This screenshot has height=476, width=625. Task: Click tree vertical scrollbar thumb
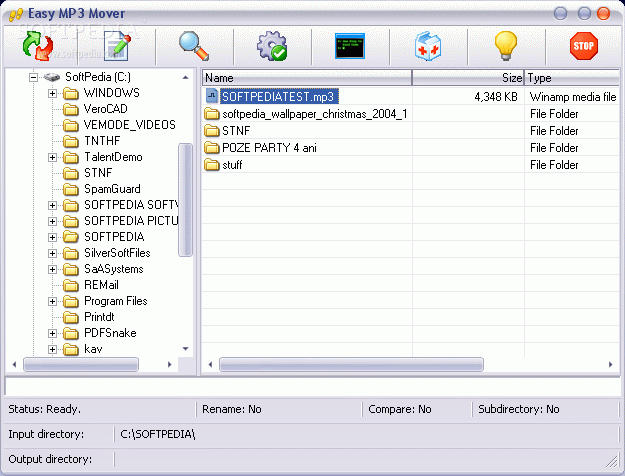tap(185, 200)
